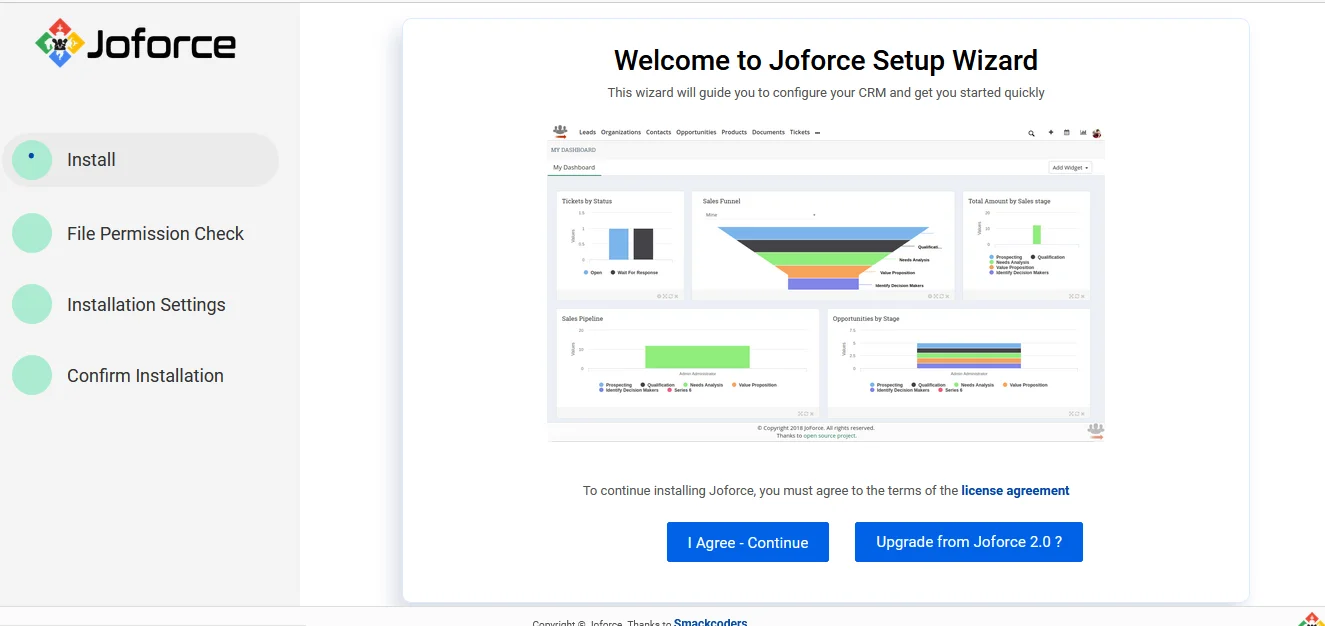Click Upgrade from Joforce 2.0 button
Viewport: 1325px width, 626px height.
968,542
